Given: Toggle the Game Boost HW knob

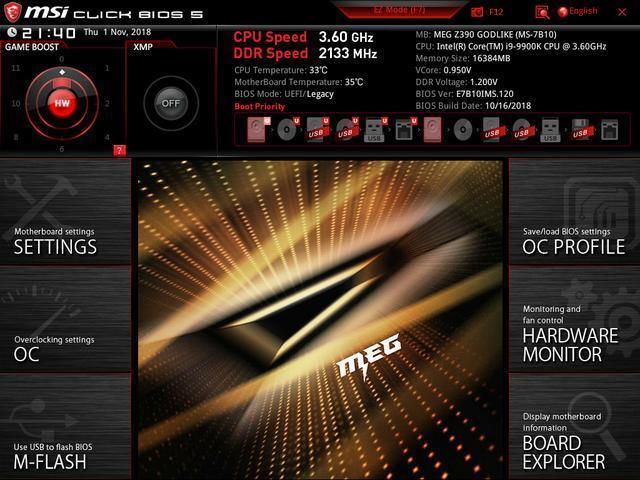Looking at the screenshot, I should pos(62,103).
